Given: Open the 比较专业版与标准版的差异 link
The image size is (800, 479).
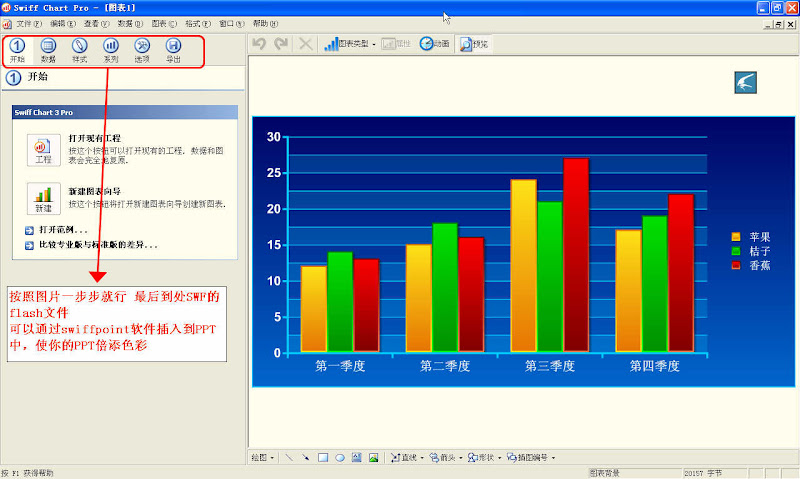Looking at the screenshot, I should [x=98, y=245].
